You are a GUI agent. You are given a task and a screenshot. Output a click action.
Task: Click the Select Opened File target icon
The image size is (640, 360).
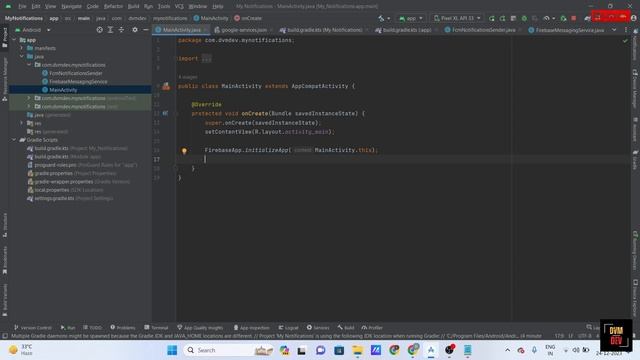(99, 30)
